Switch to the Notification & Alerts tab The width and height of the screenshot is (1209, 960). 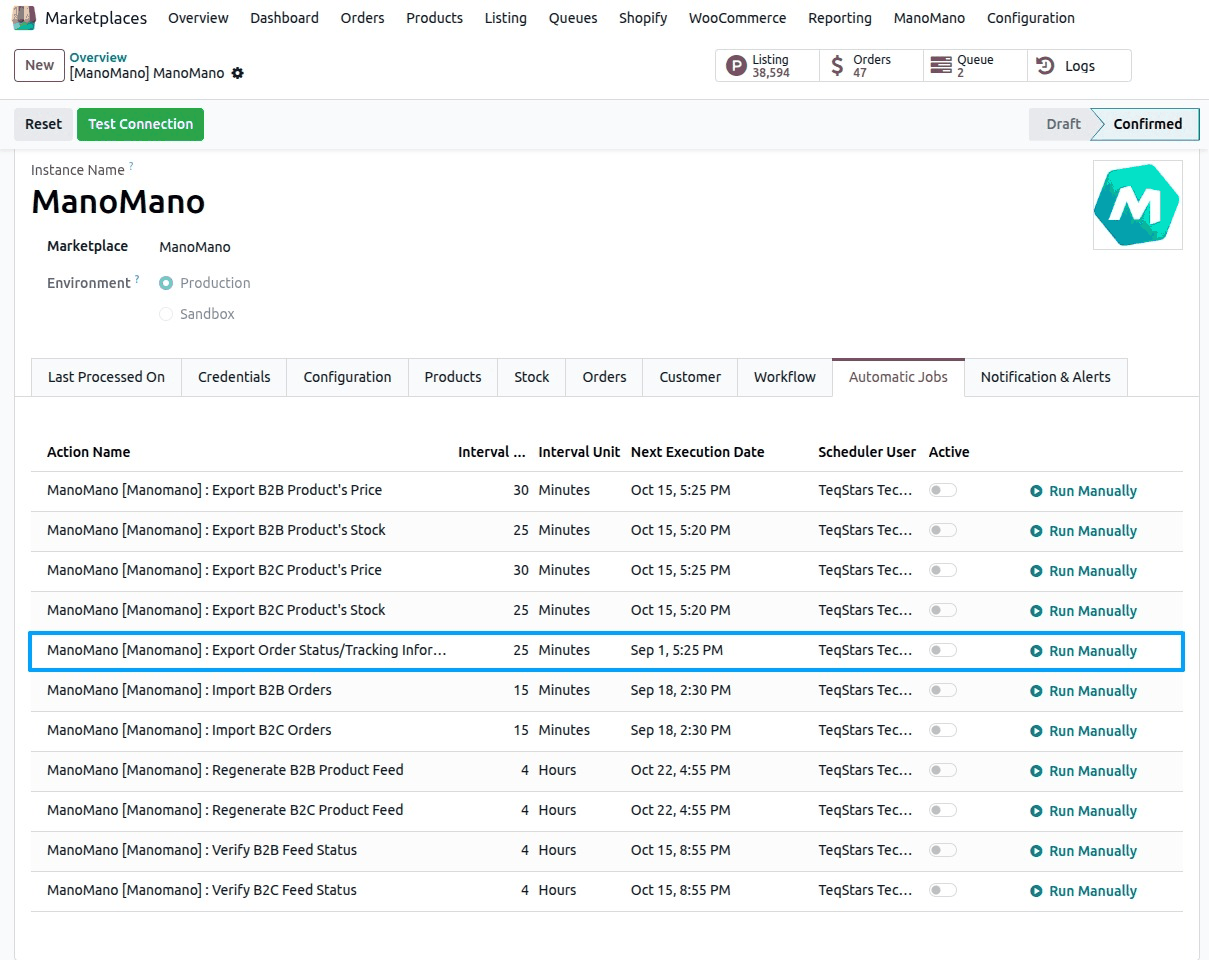[x=1045, y=377]
